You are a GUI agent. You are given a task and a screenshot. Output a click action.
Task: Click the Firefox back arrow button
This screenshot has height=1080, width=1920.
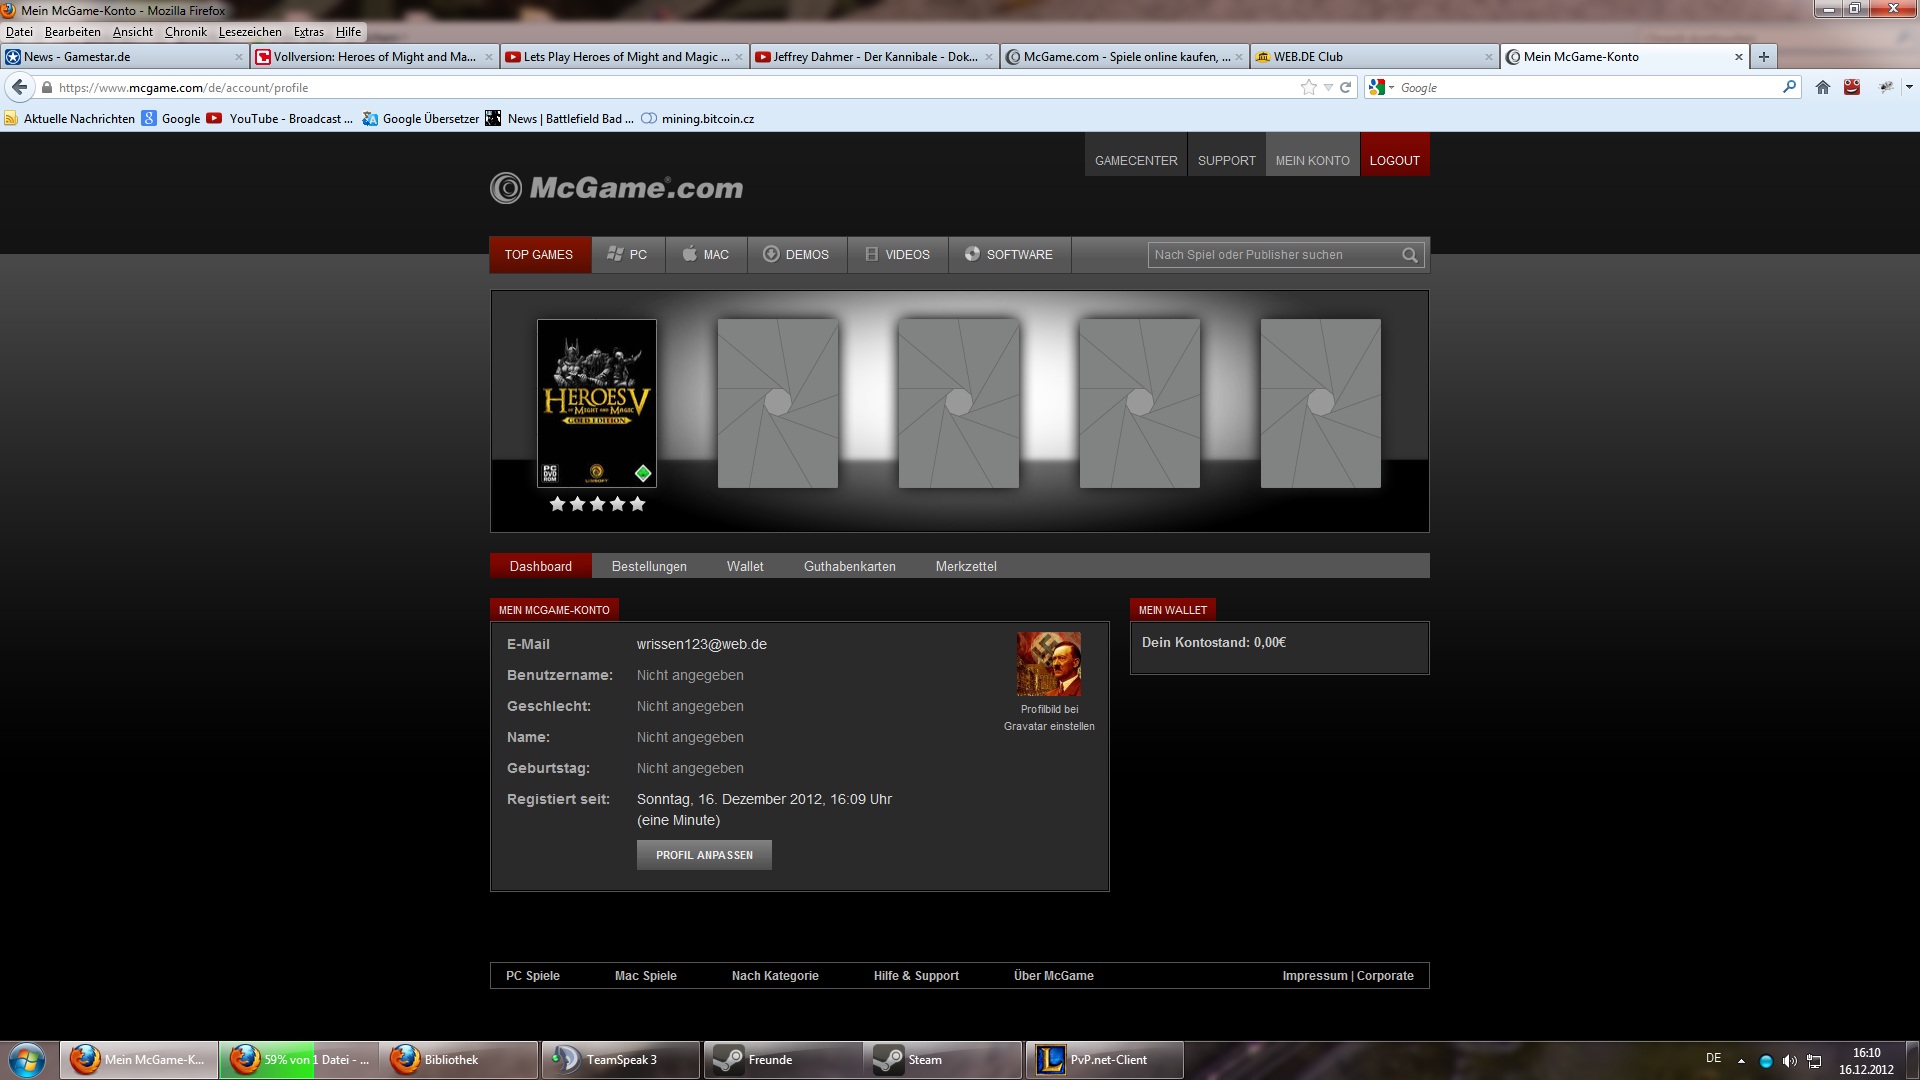click(x=19, y=87)
